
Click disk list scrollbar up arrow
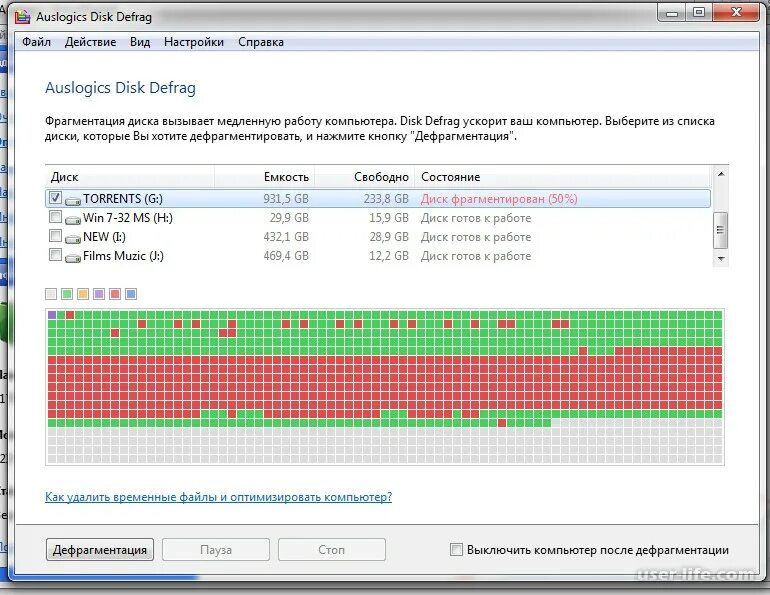720,174
